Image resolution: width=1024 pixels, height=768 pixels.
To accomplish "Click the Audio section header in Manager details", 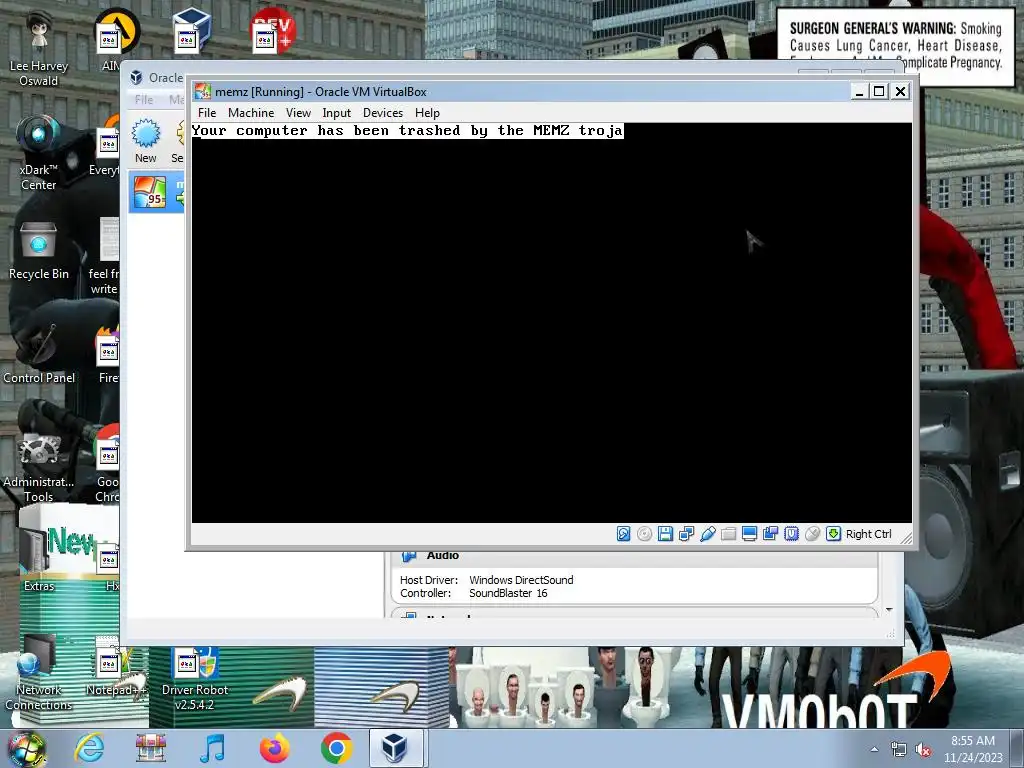I will [443, 556].
